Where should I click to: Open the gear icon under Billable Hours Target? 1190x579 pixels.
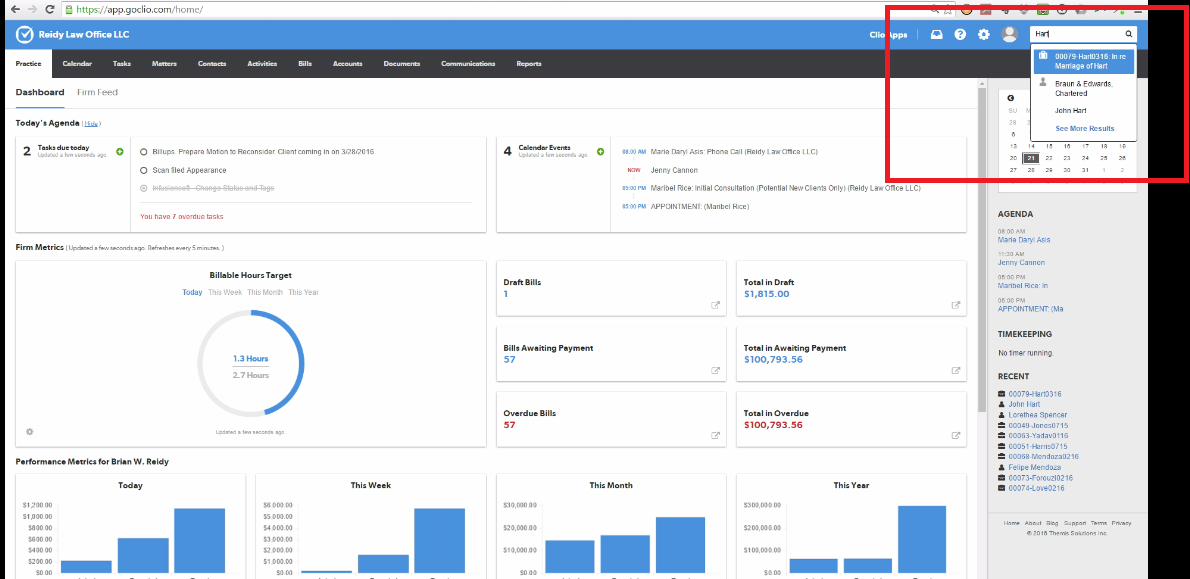[29, 431]
